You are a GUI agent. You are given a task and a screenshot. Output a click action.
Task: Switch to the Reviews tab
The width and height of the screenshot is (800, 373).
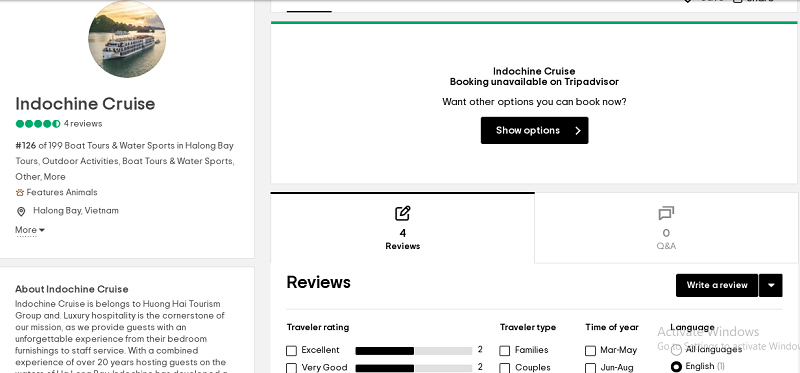pyautogui.click(x=403, y=228)
